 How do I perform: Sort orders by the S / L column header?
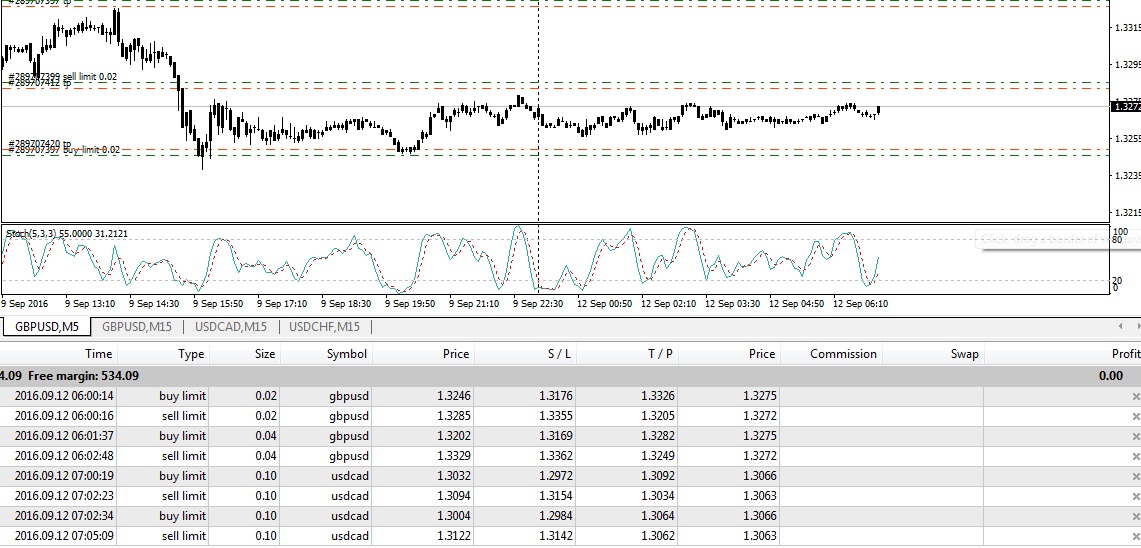[525, 354]
